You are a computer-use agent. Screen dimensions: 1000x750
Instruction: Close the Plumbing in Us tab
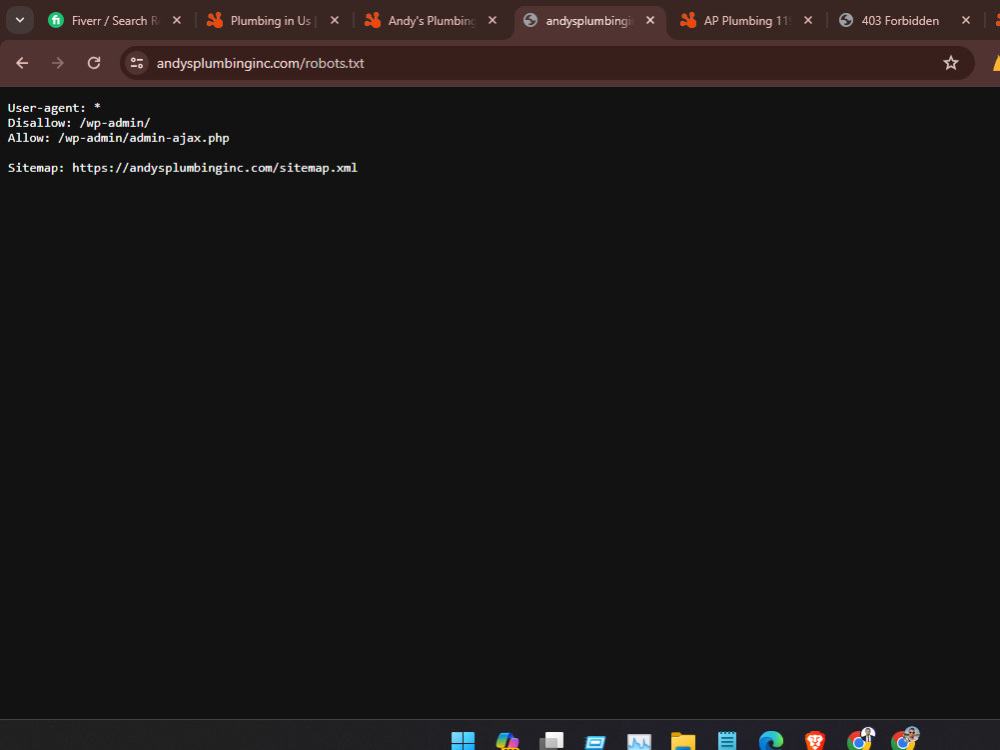334,20
